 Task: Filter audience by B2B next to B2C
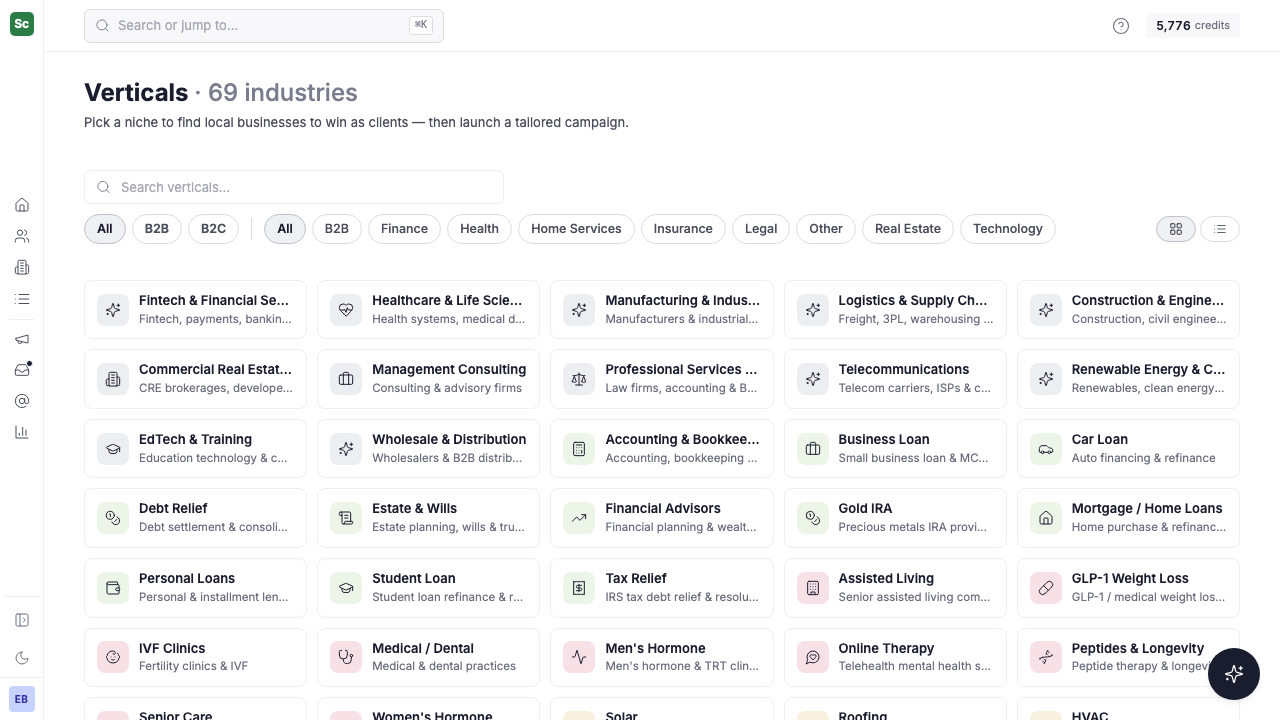tap(157, 229)
